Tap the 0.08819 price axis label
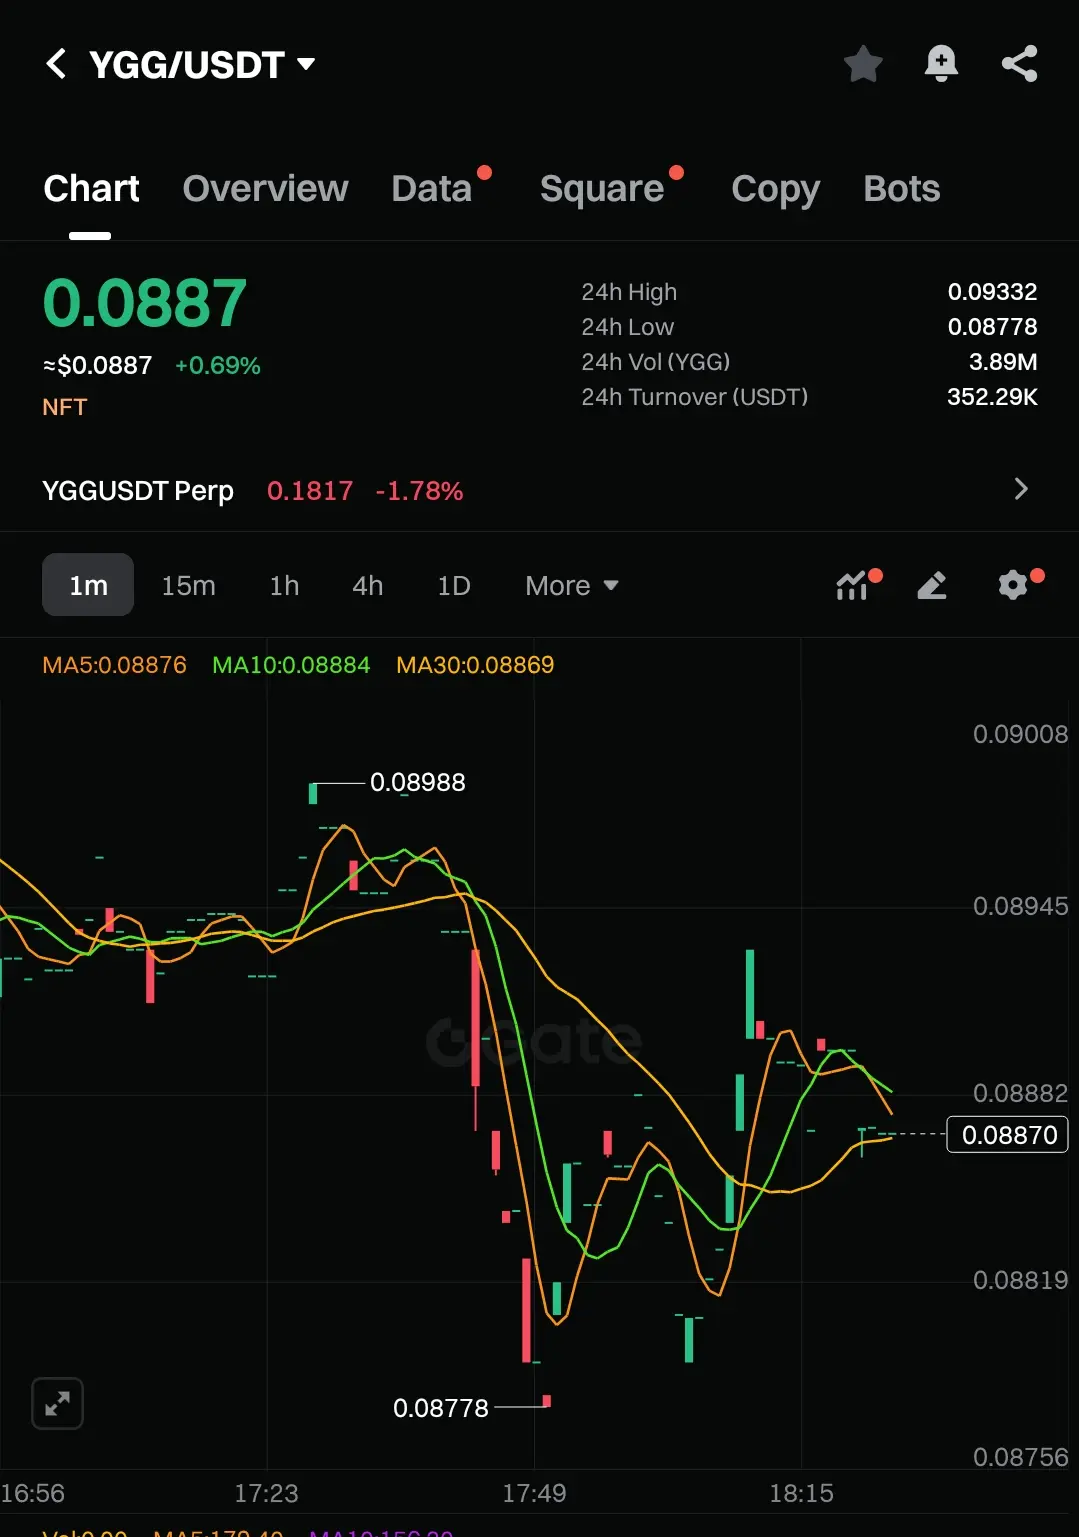The width and height of the screenshot is (1079, 1537). click(x=1020, y=1280)
